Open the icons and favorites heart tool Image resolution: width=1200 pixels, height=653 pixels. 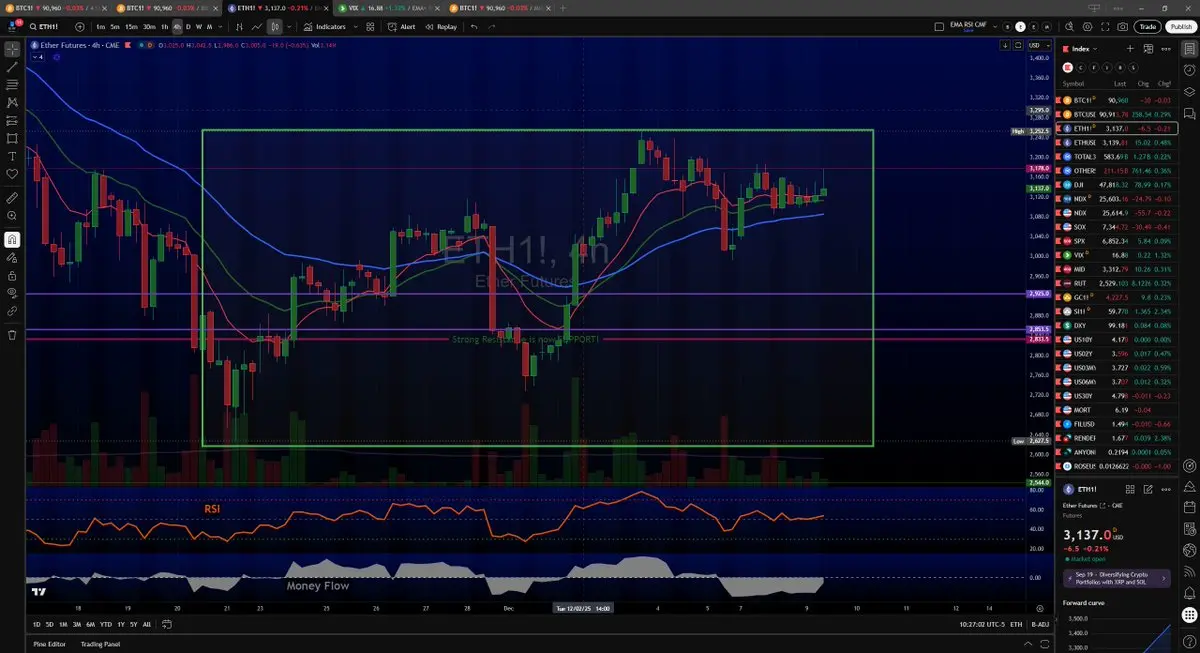pos(12,174)
